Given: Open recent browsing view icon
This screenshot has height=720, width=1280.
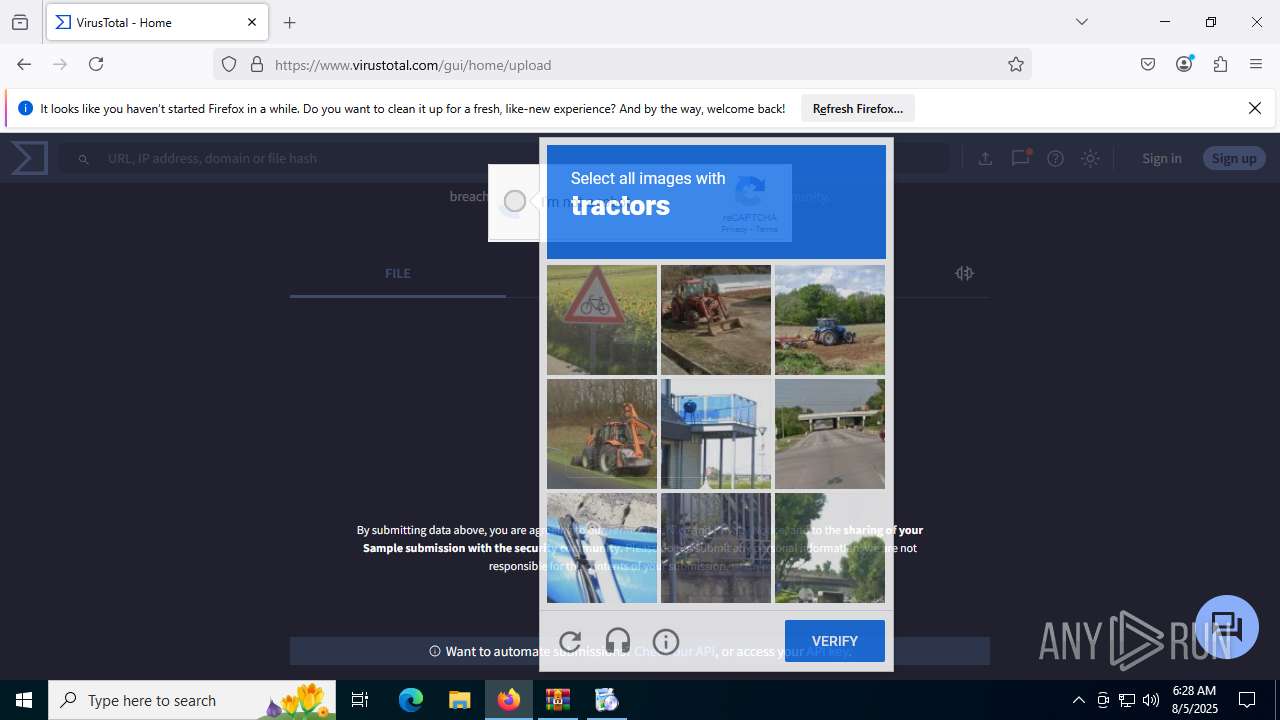Looking at the screenshot, I should coord(20,22).
